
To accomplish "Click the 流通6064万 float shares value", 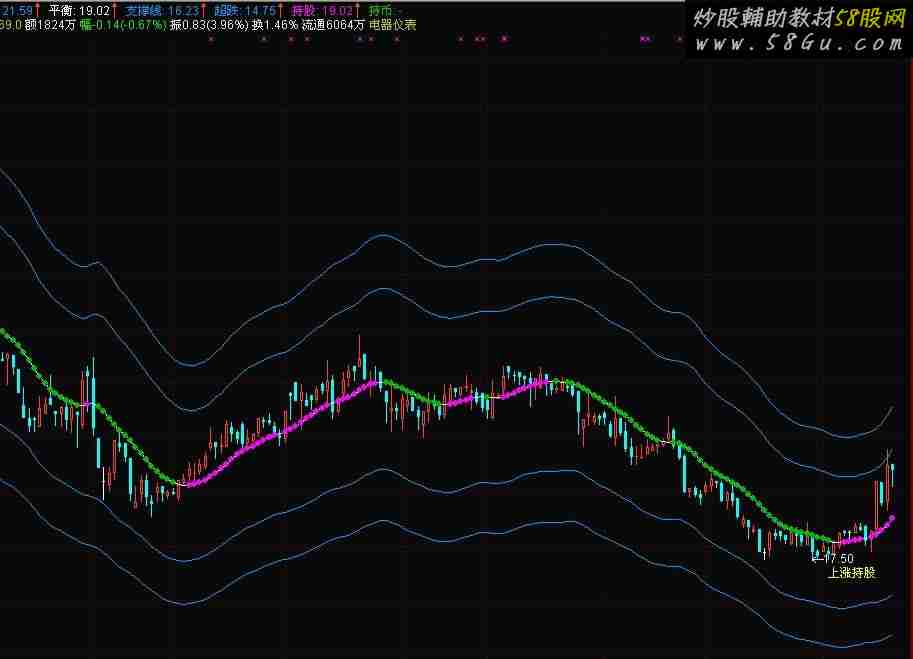I will 333,25.
